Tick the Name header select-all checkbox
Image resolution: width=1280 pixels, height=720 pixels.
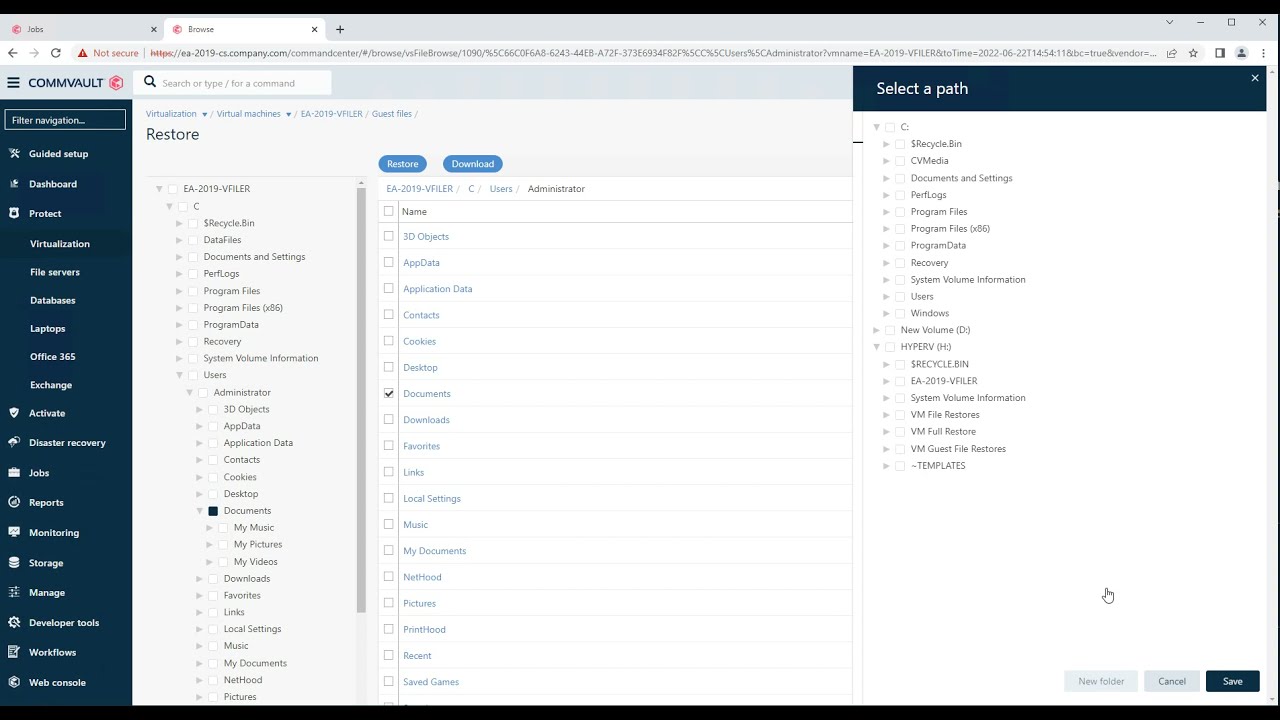tap(389, 211)
